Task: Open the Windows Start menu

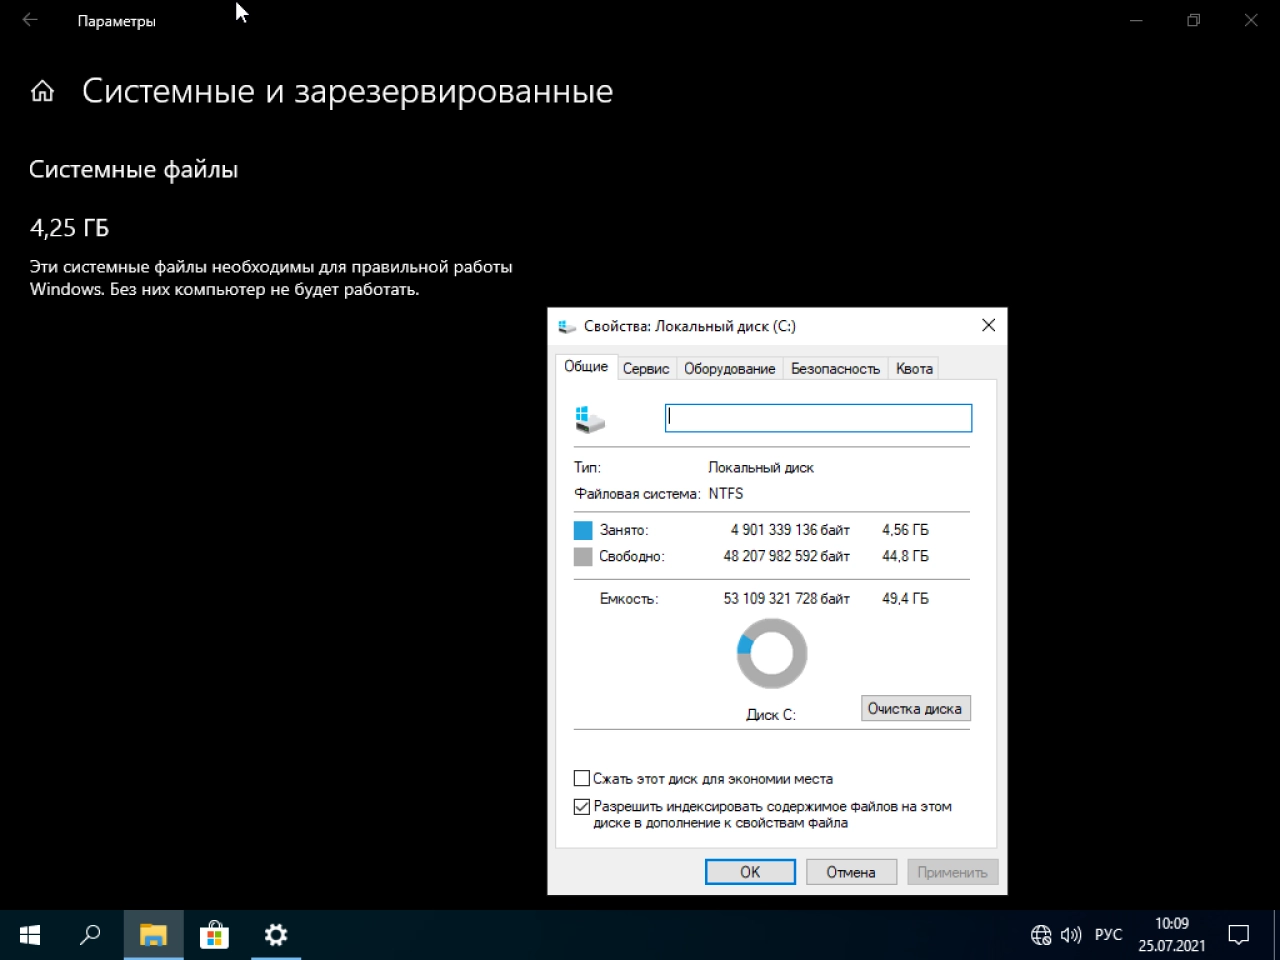Action: pyautogui.click(x=30, y=935)
